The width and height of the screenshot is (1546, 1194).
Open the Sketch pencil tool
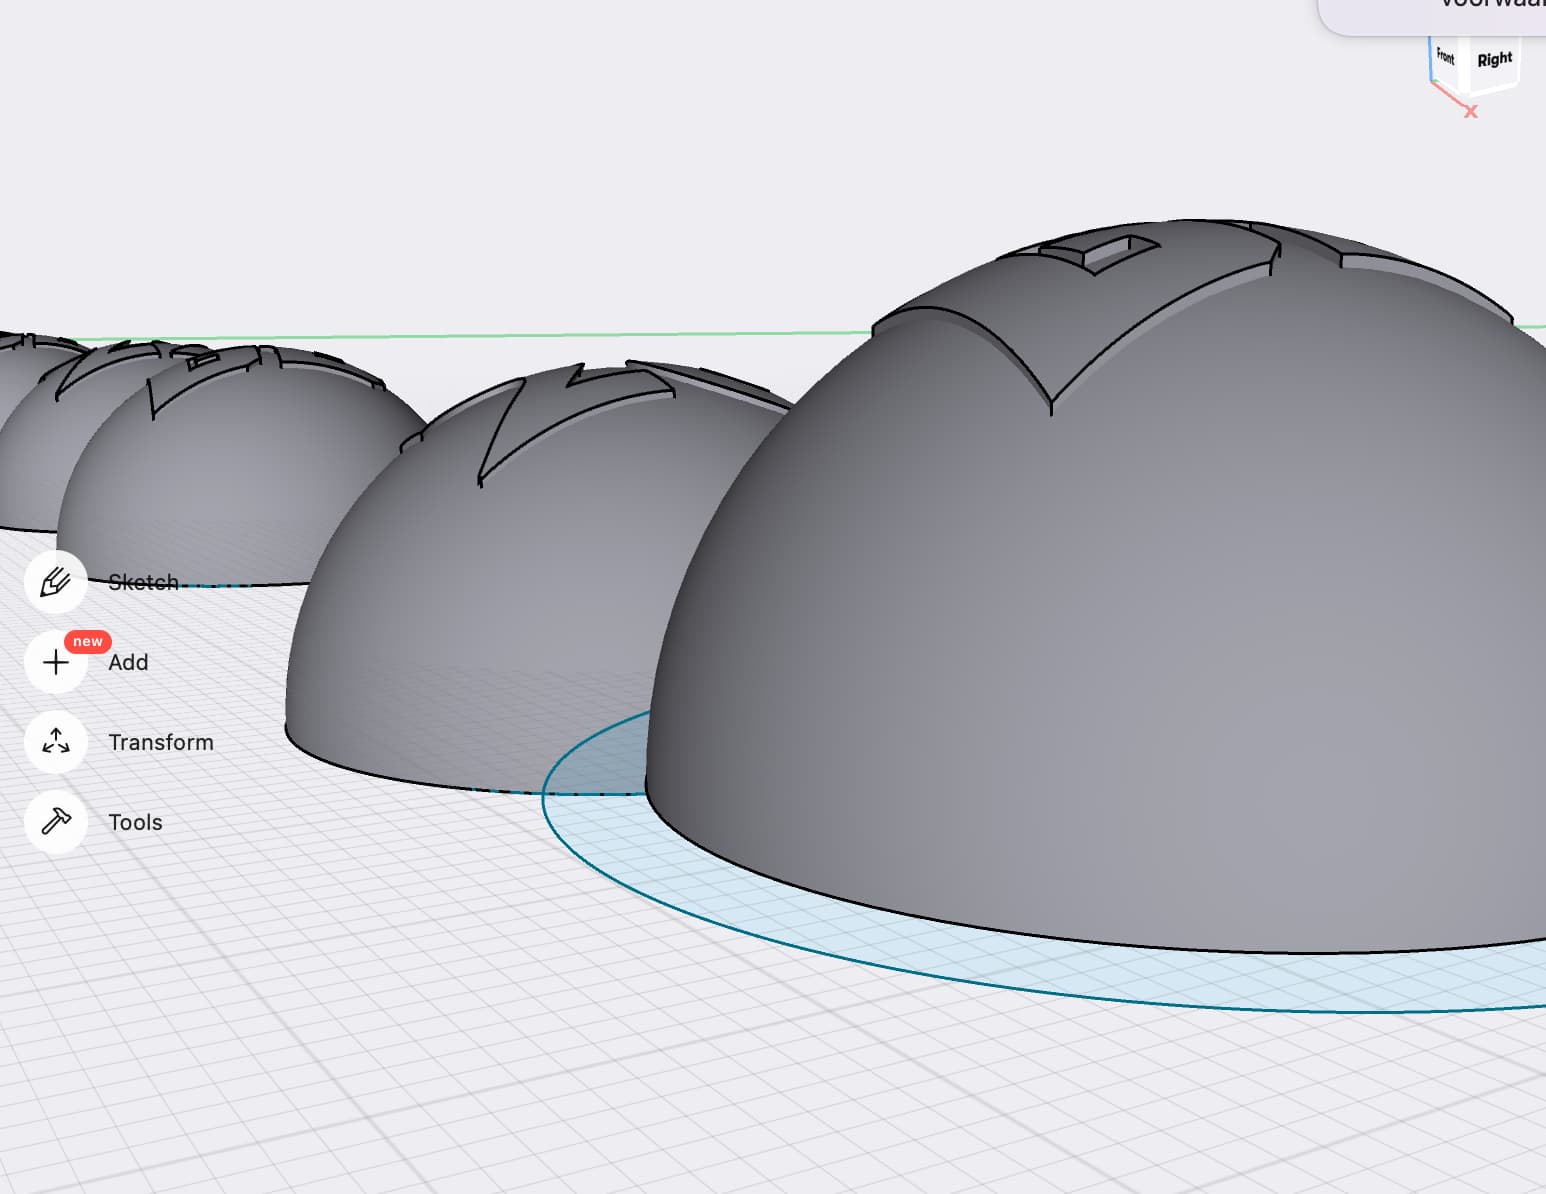click(56, 582)
